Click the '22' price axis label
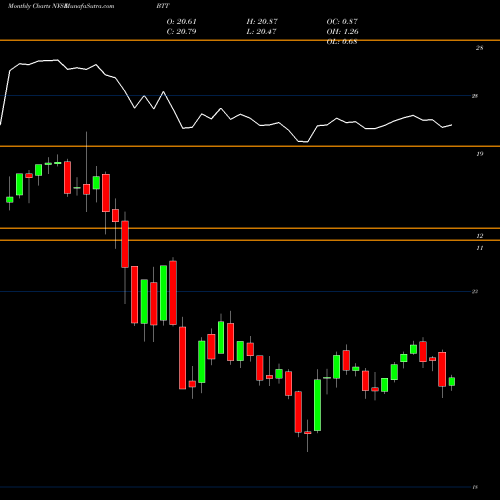This screenshot has height=500, width=500. pos(475,291)
